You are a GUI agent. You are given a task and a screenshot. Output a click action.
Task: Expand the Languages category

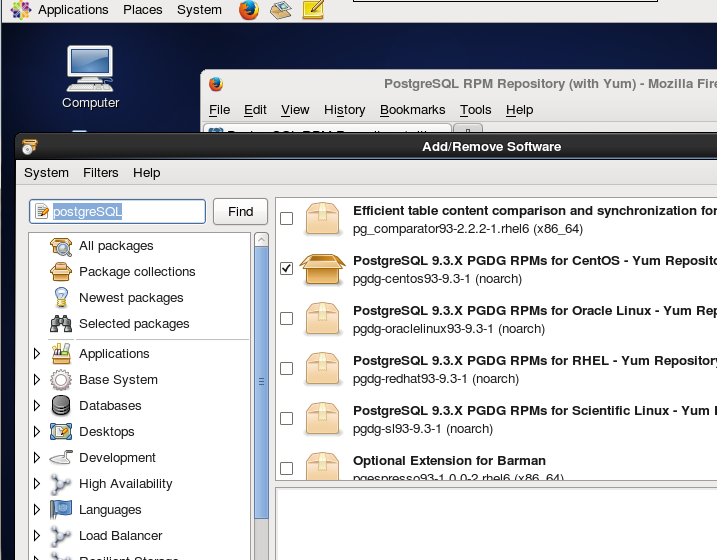37,509
